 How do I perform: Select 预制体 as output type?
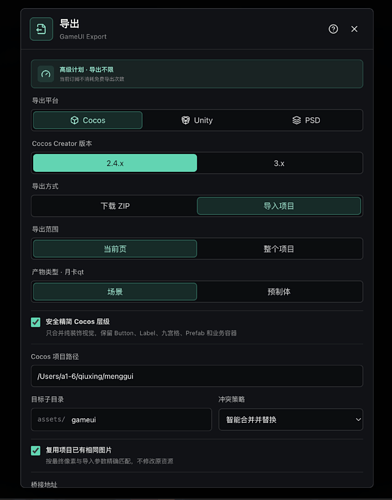pos(279,292)
